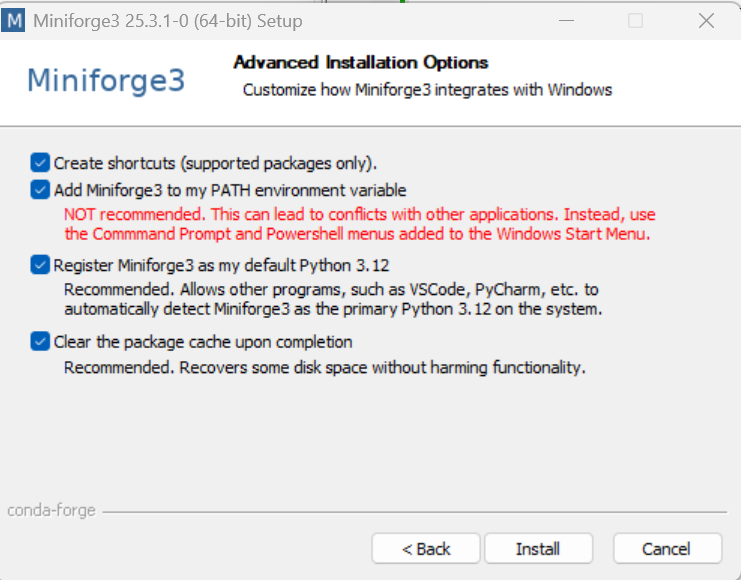Screen dimensions: 741x580
Task: Click 'Add Miniforge3 to my PATH' label text
Action: click(x=230, y=190)
